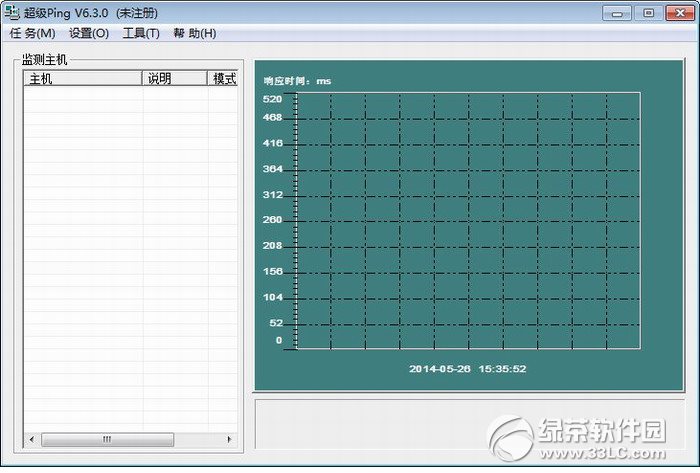This screenshot has width=700, height=473.
Task: Open the 帮助(H) menu
Action: point(195,33)
